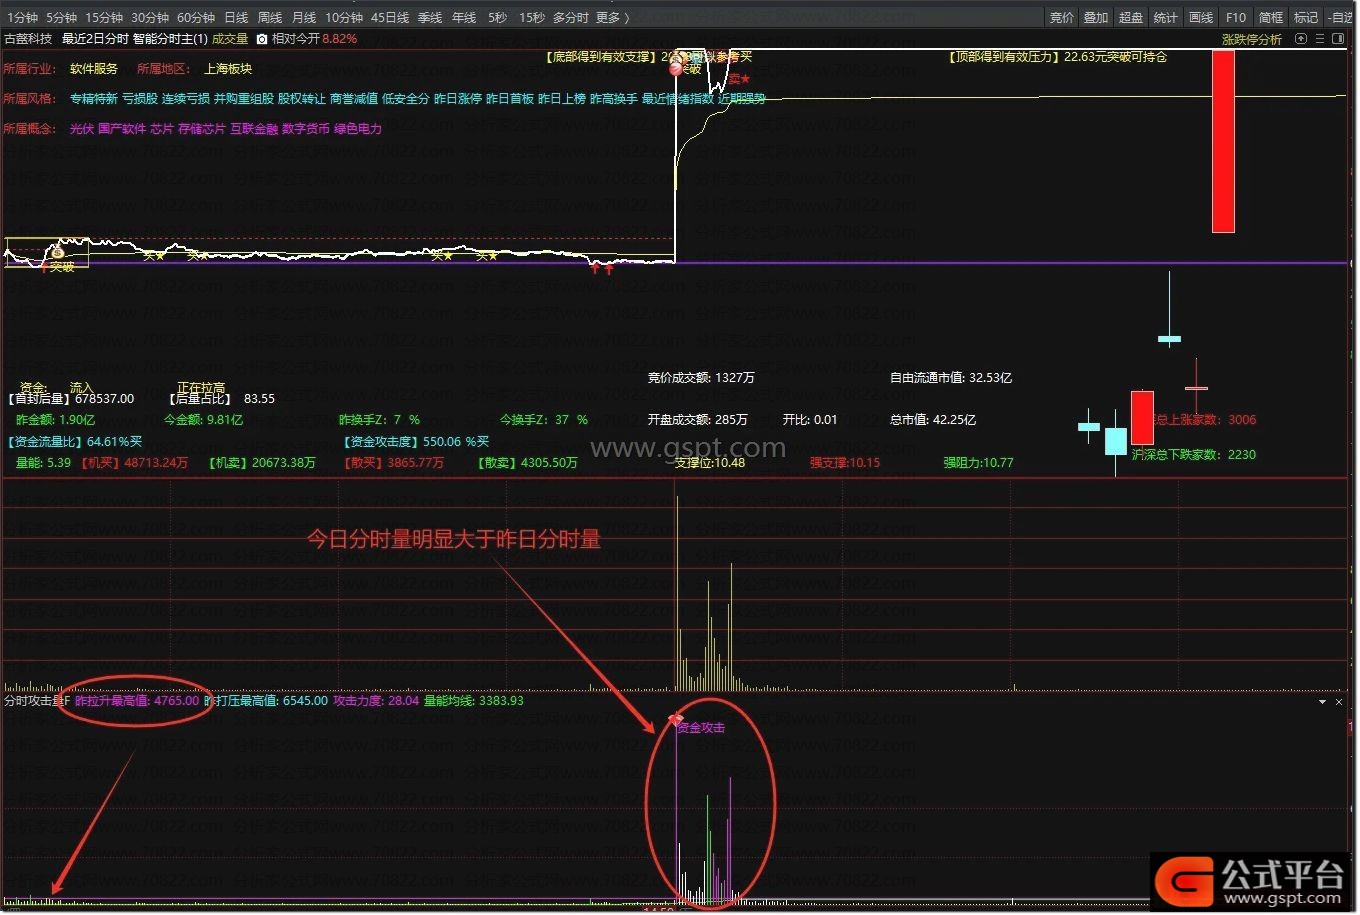1360x915 pixels.
Task: Click the 涨跌停分析 link
Action: (1252, 39)
